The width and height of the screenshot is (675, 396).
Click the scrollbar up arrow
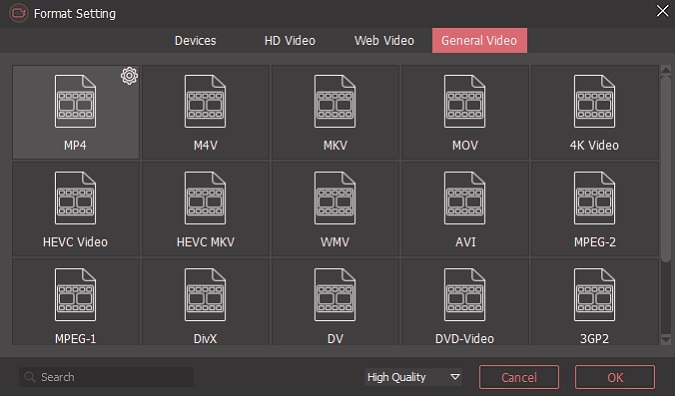(x=666, y=70)
